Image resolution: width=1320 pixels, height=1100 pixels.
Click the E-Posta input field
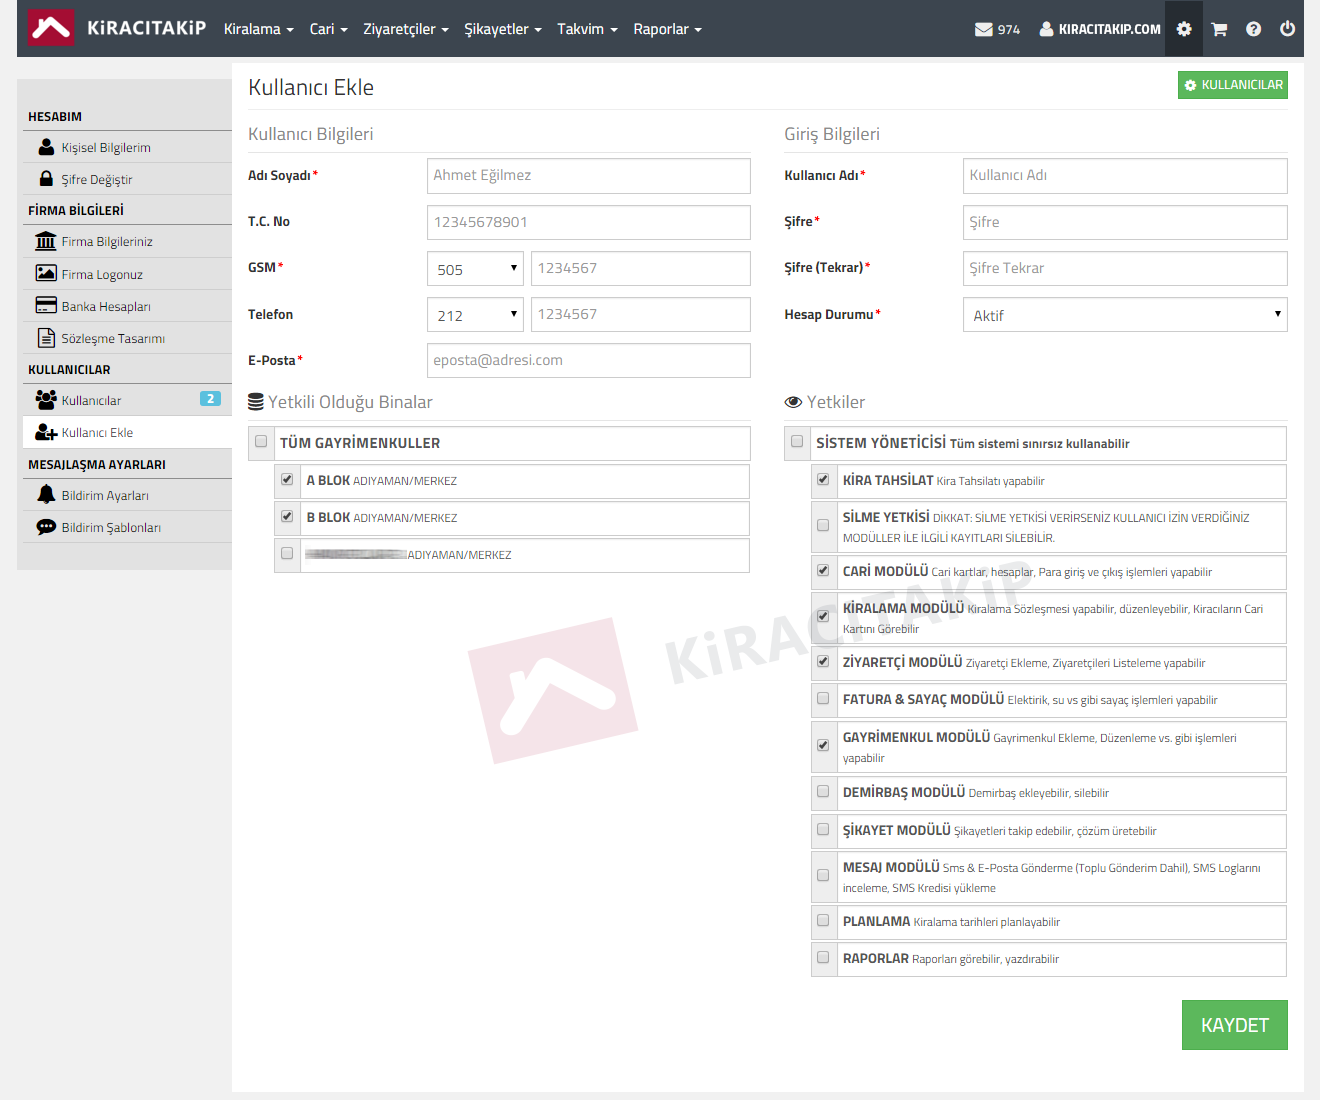click(588, 360)
